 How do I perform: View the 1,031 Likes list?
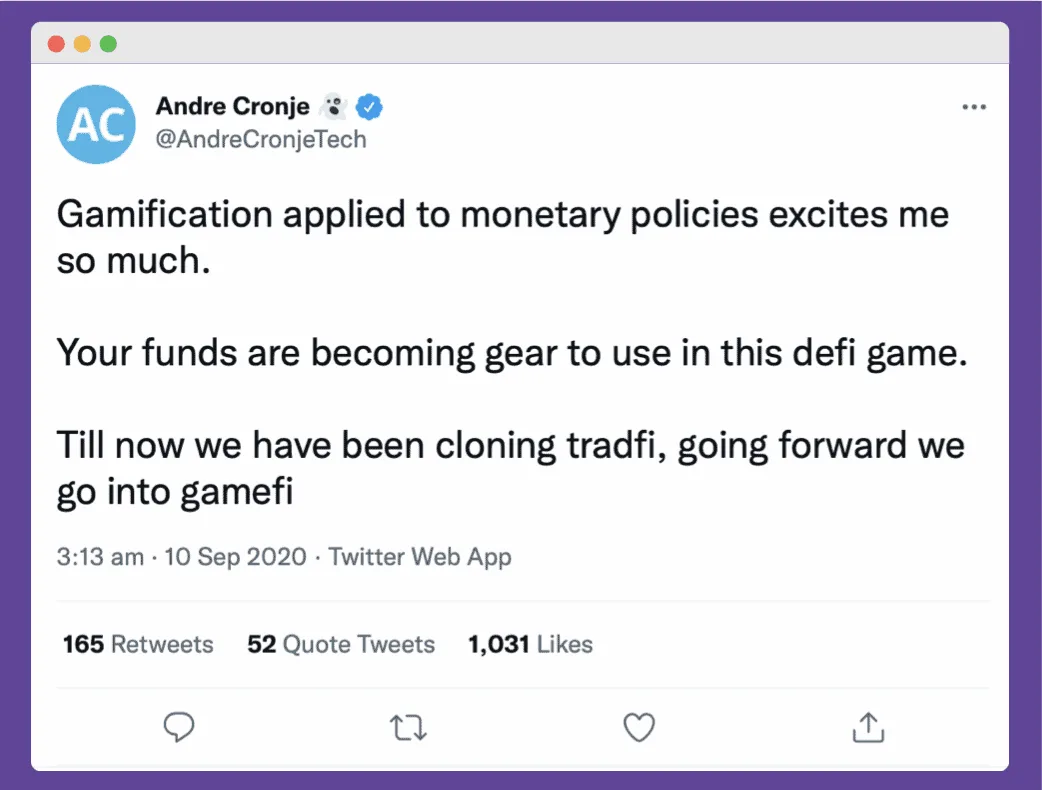(x=529, y=644)
